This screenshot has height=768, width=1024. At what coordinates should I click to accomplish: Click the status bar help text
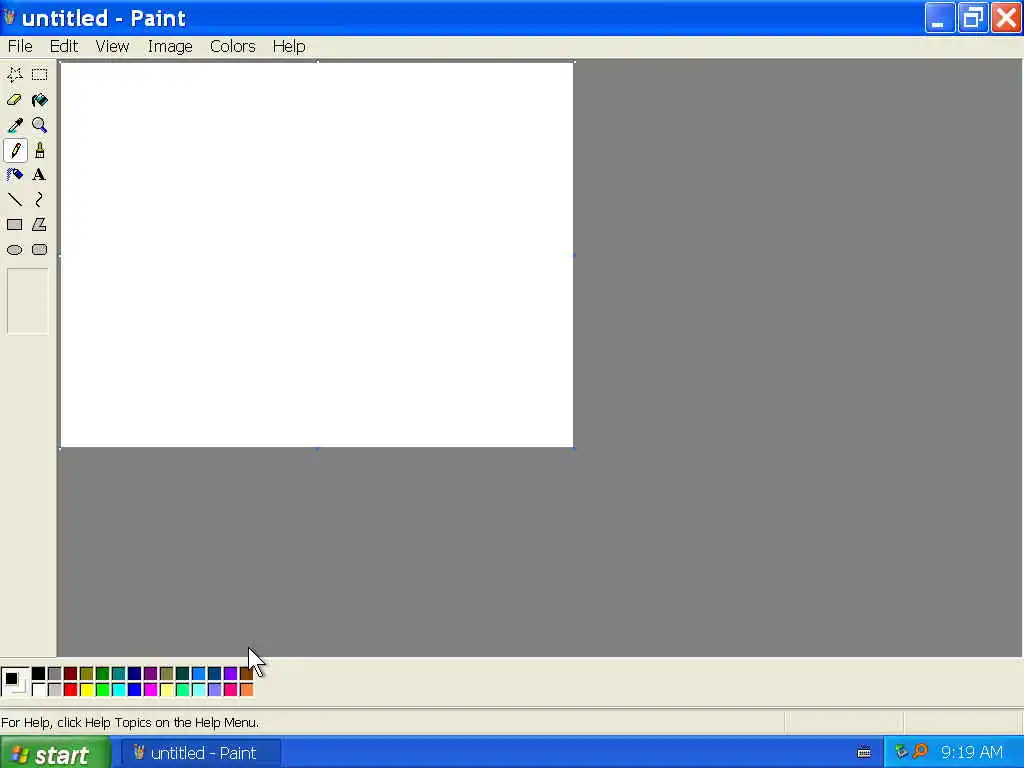(130, 722)
